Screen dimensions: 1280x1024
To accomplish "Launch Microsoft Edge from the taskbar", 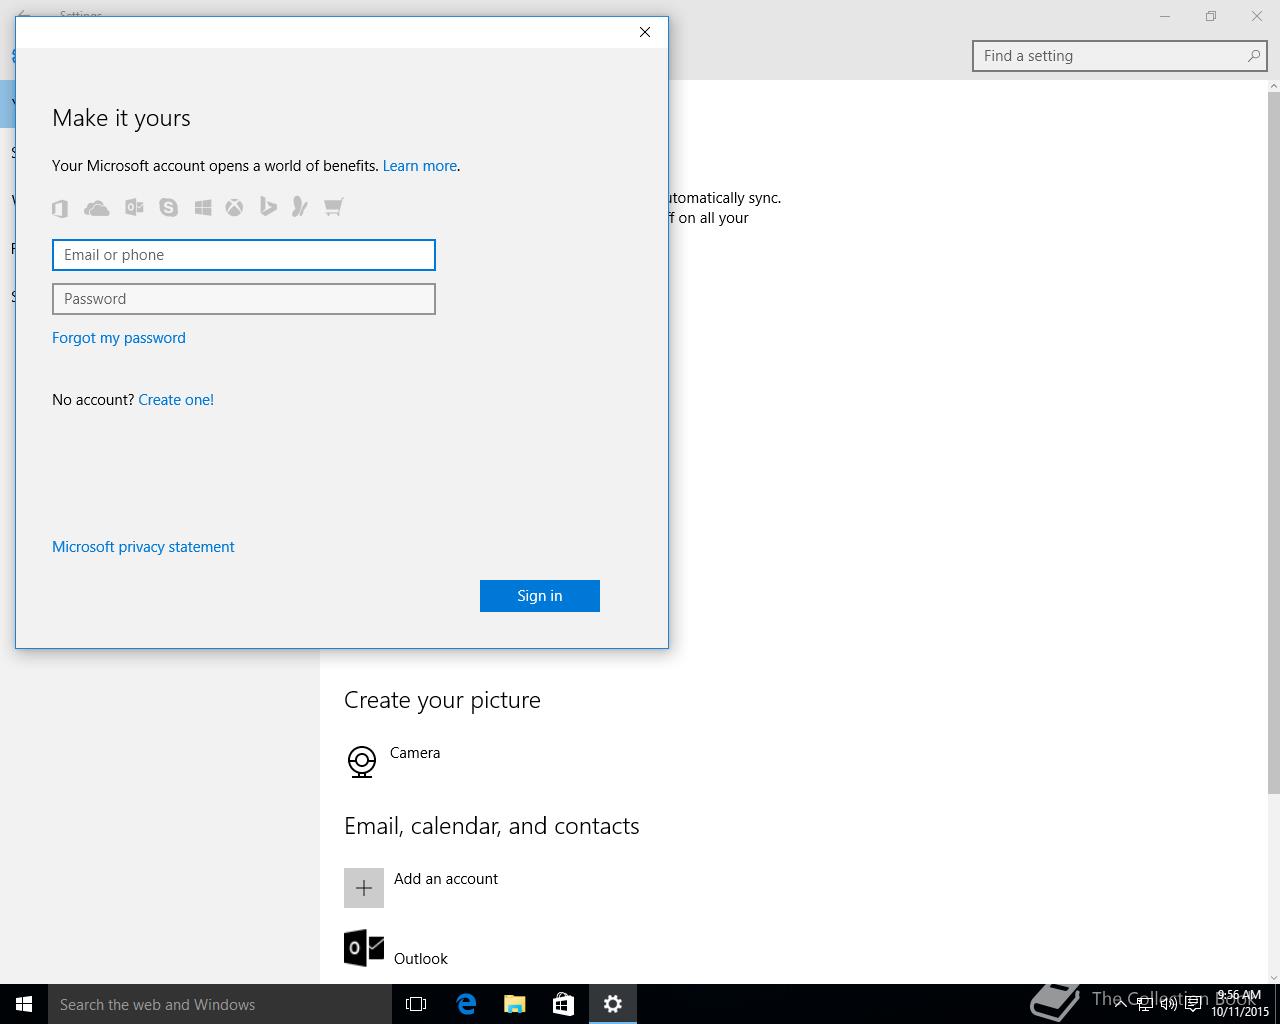I will [x=466, y=1004].
